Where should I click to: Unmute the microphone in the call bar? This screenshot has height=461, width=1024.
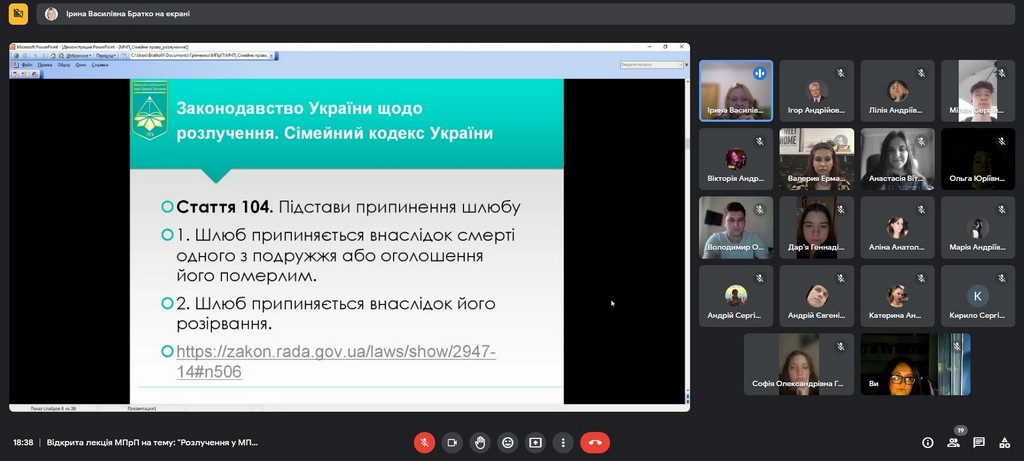pyautogui.click(x=424, y=442)
